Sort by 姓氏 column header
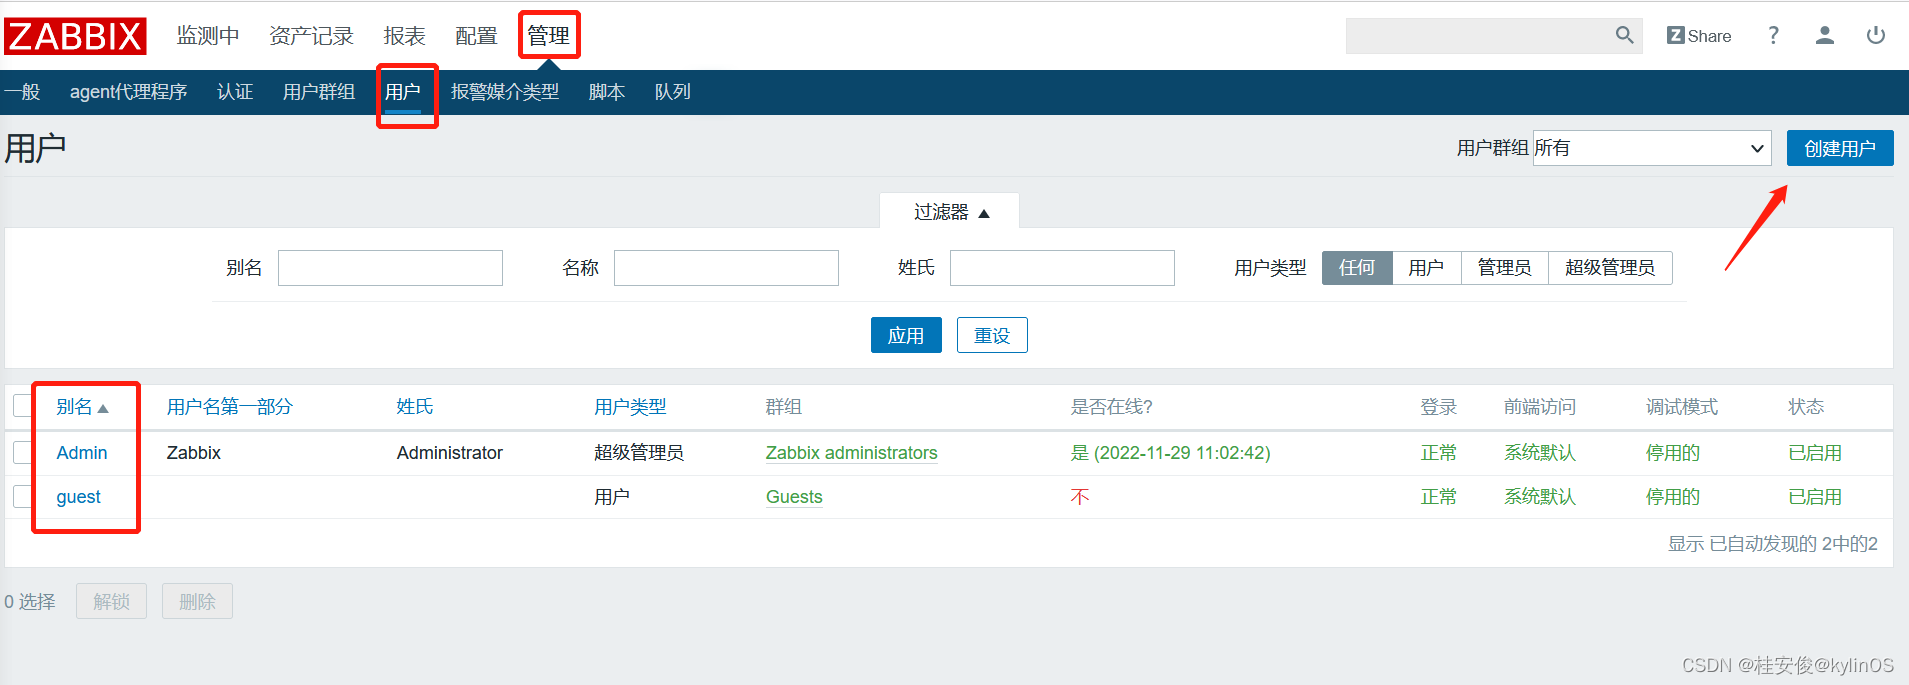Viewport: 1909px width, 685px height. point(415,407)
